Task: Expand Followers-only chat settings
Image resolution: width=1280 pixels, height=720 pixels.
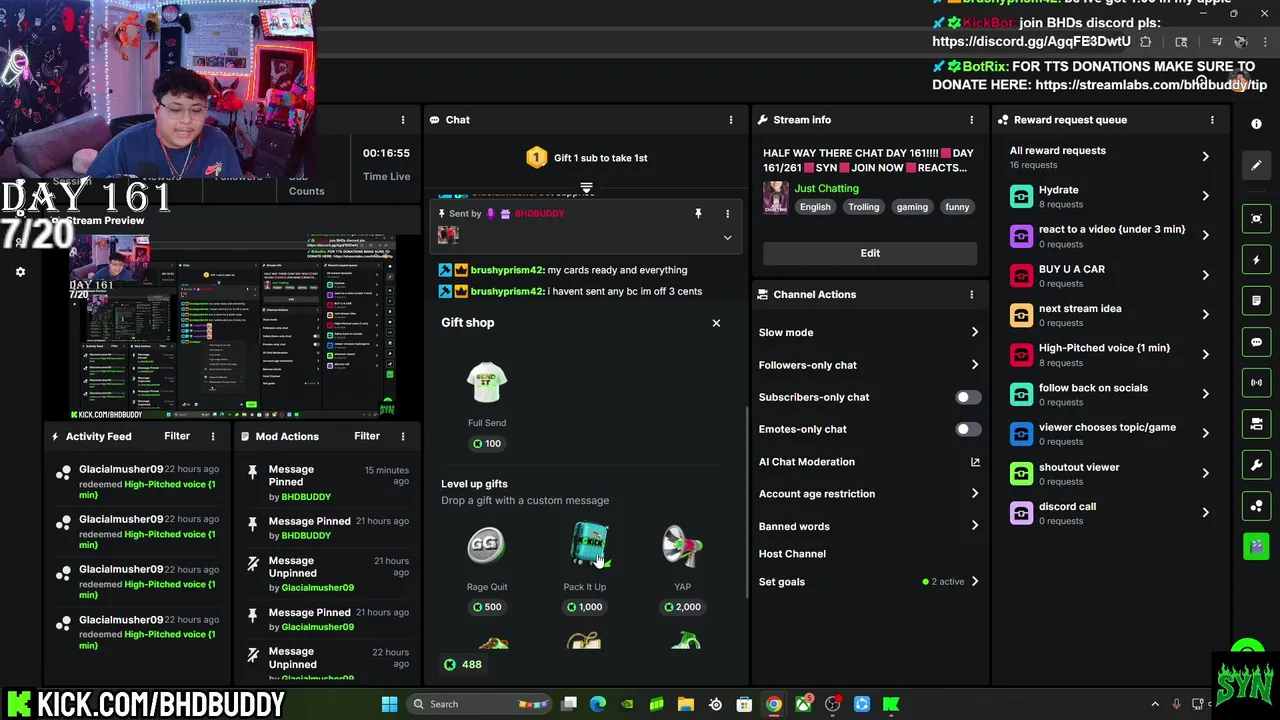Action: pos(868,365)
